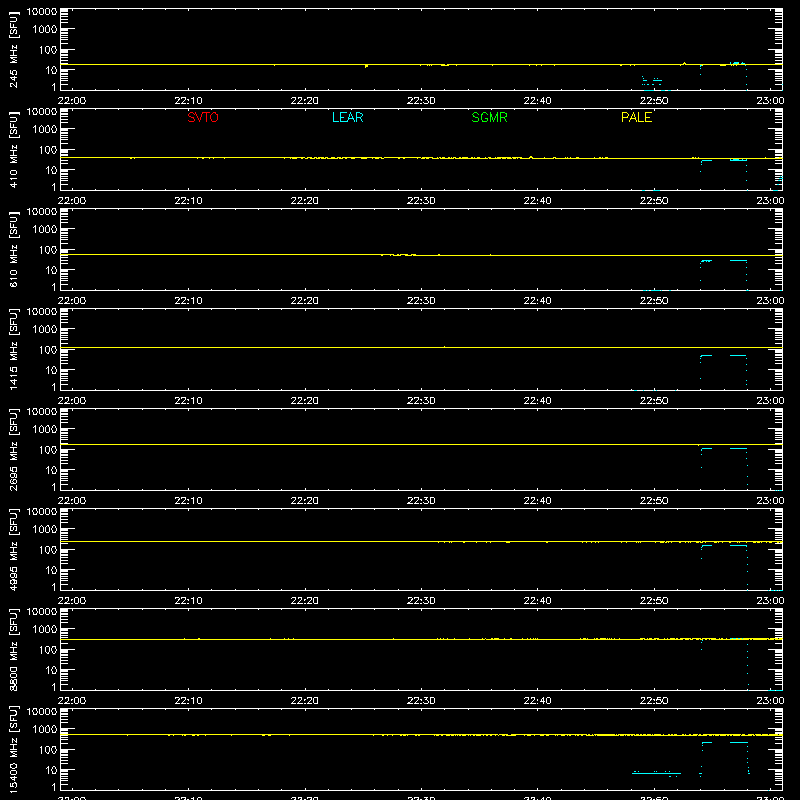
Task: Click 22:20 time label of 4995 MHz panel
Action: (x=305, y=601)
